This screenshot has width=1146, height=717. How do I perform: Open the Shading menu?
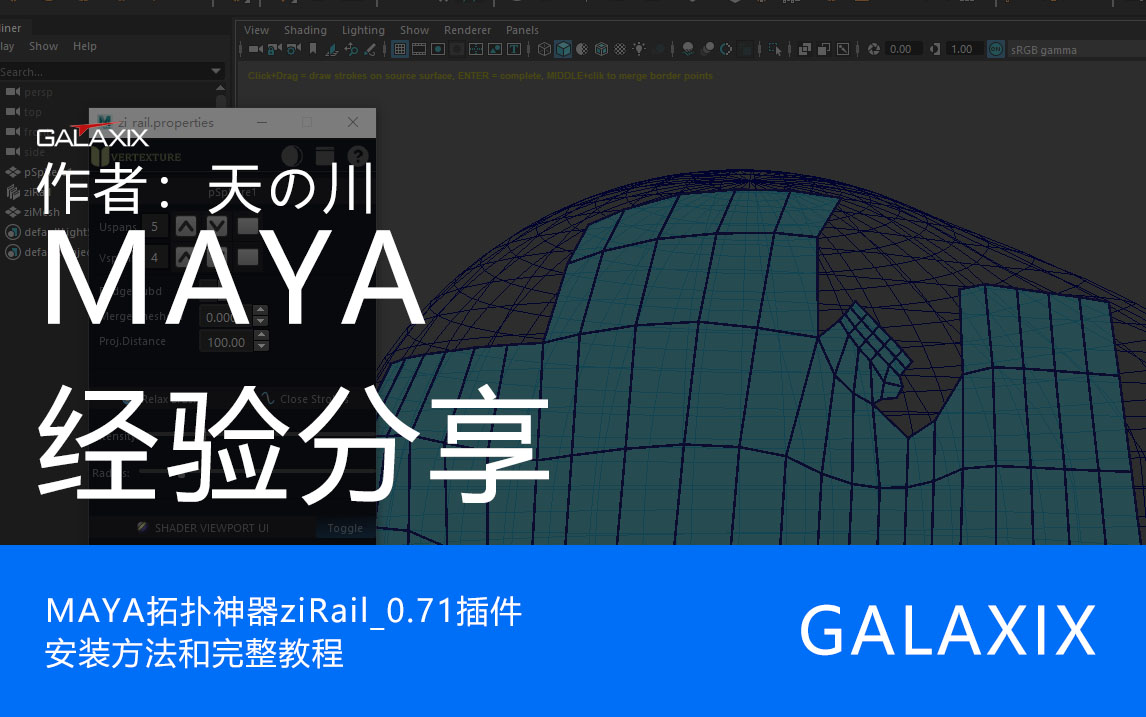(x=305, y=30)
